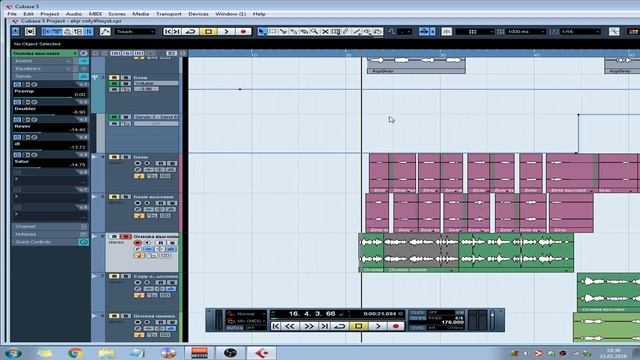Open Google Chrome from the taskbar

pyautogui.click(x=76, y=353)
